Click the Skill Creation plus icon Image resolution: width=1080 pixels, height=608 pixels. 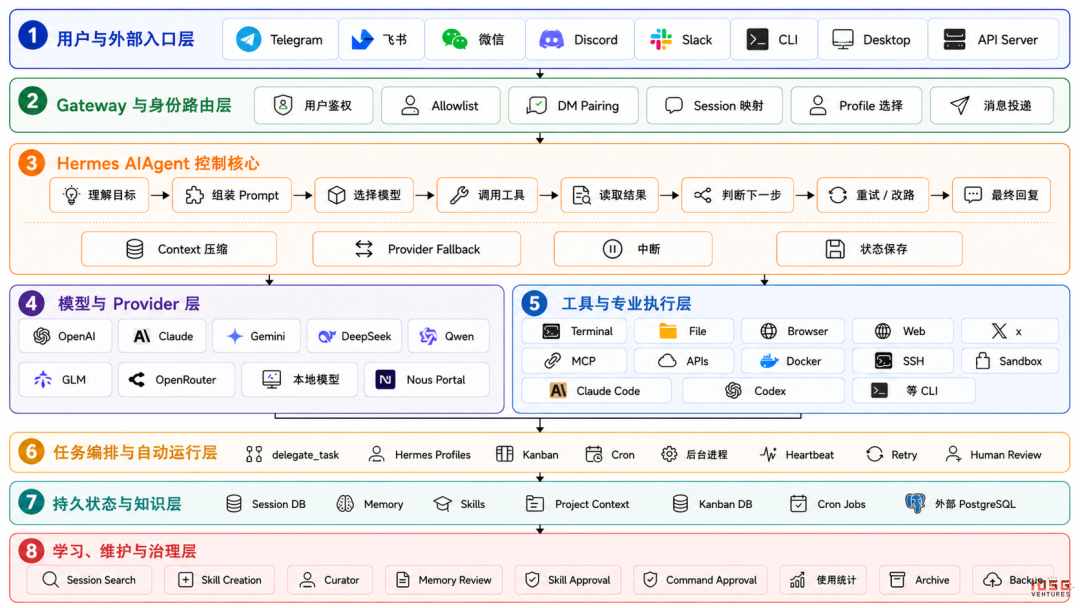click(x=185, y=580)
